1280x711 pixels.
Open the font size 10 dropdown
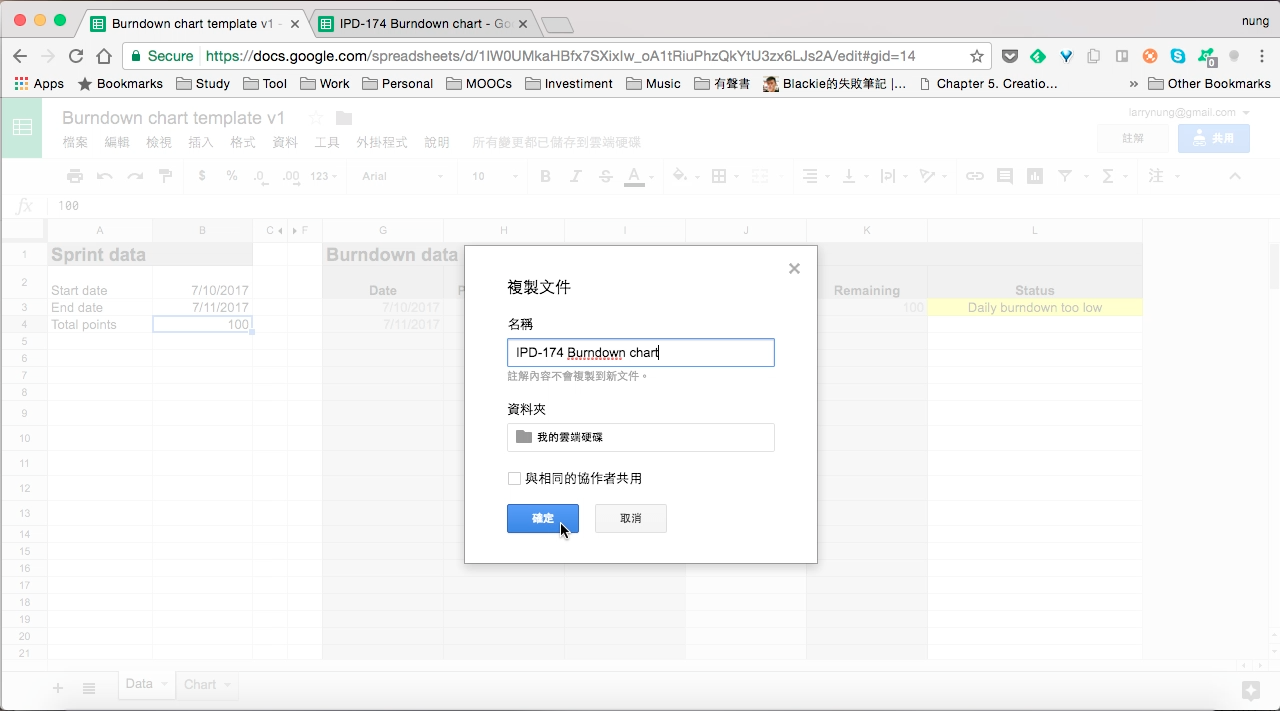tap(495, 176)
